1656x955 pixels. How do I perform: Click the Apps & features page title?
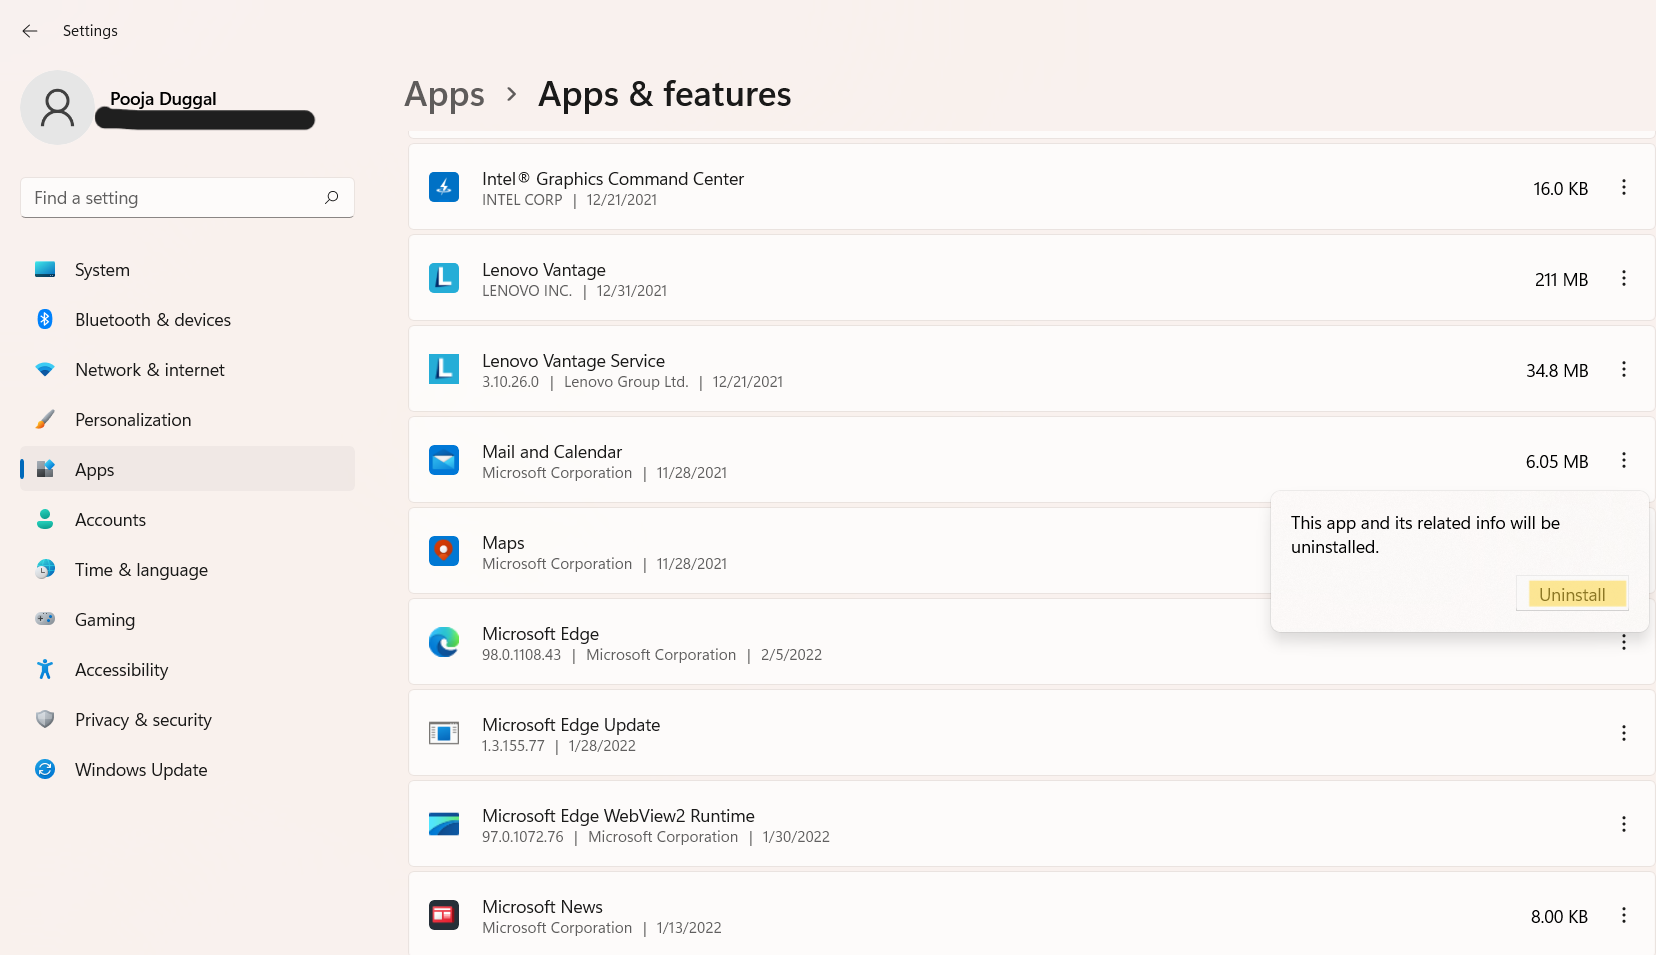tap(665, 94)
